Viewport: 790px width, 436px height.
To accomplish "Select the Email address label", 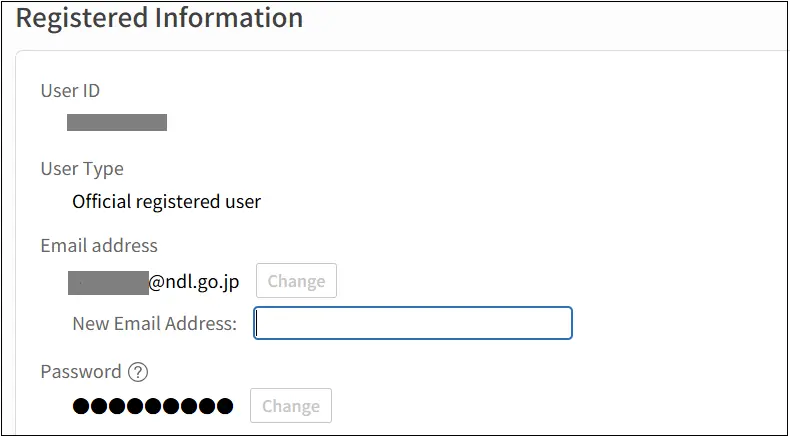I will pyautogui.click(x=99, y=245).
